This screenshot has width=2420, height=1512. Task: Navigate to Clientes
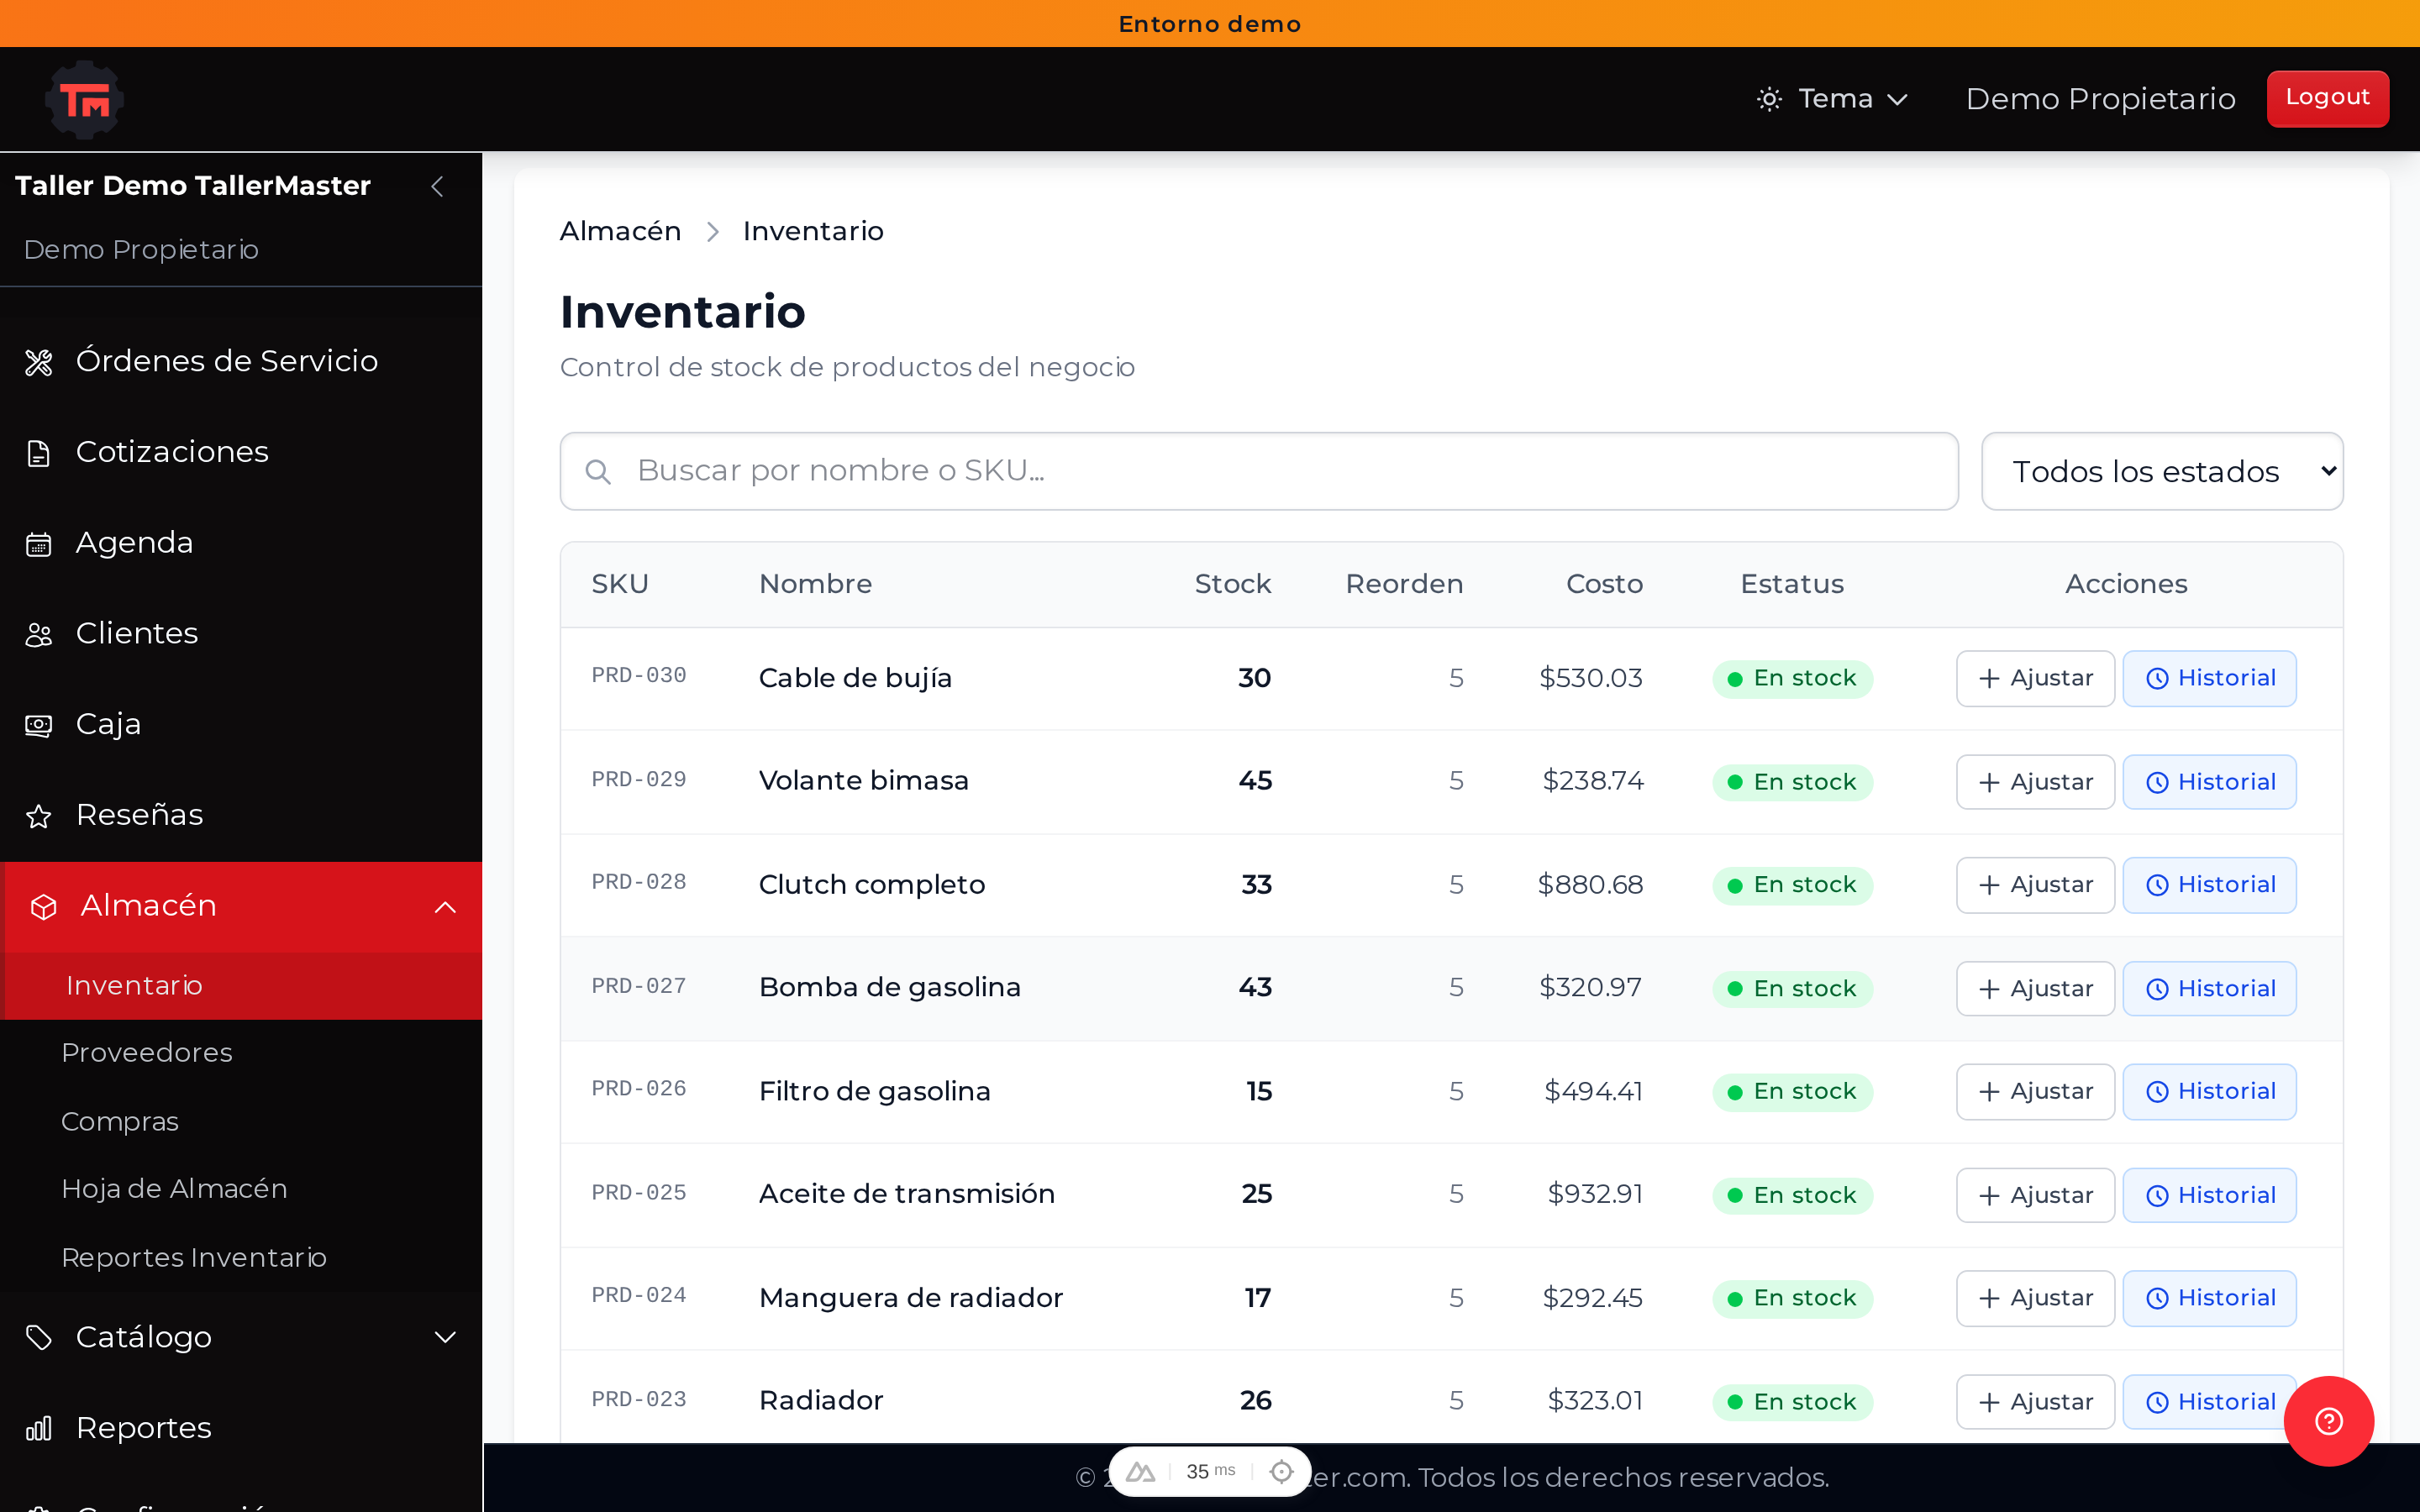coord(241,634)
